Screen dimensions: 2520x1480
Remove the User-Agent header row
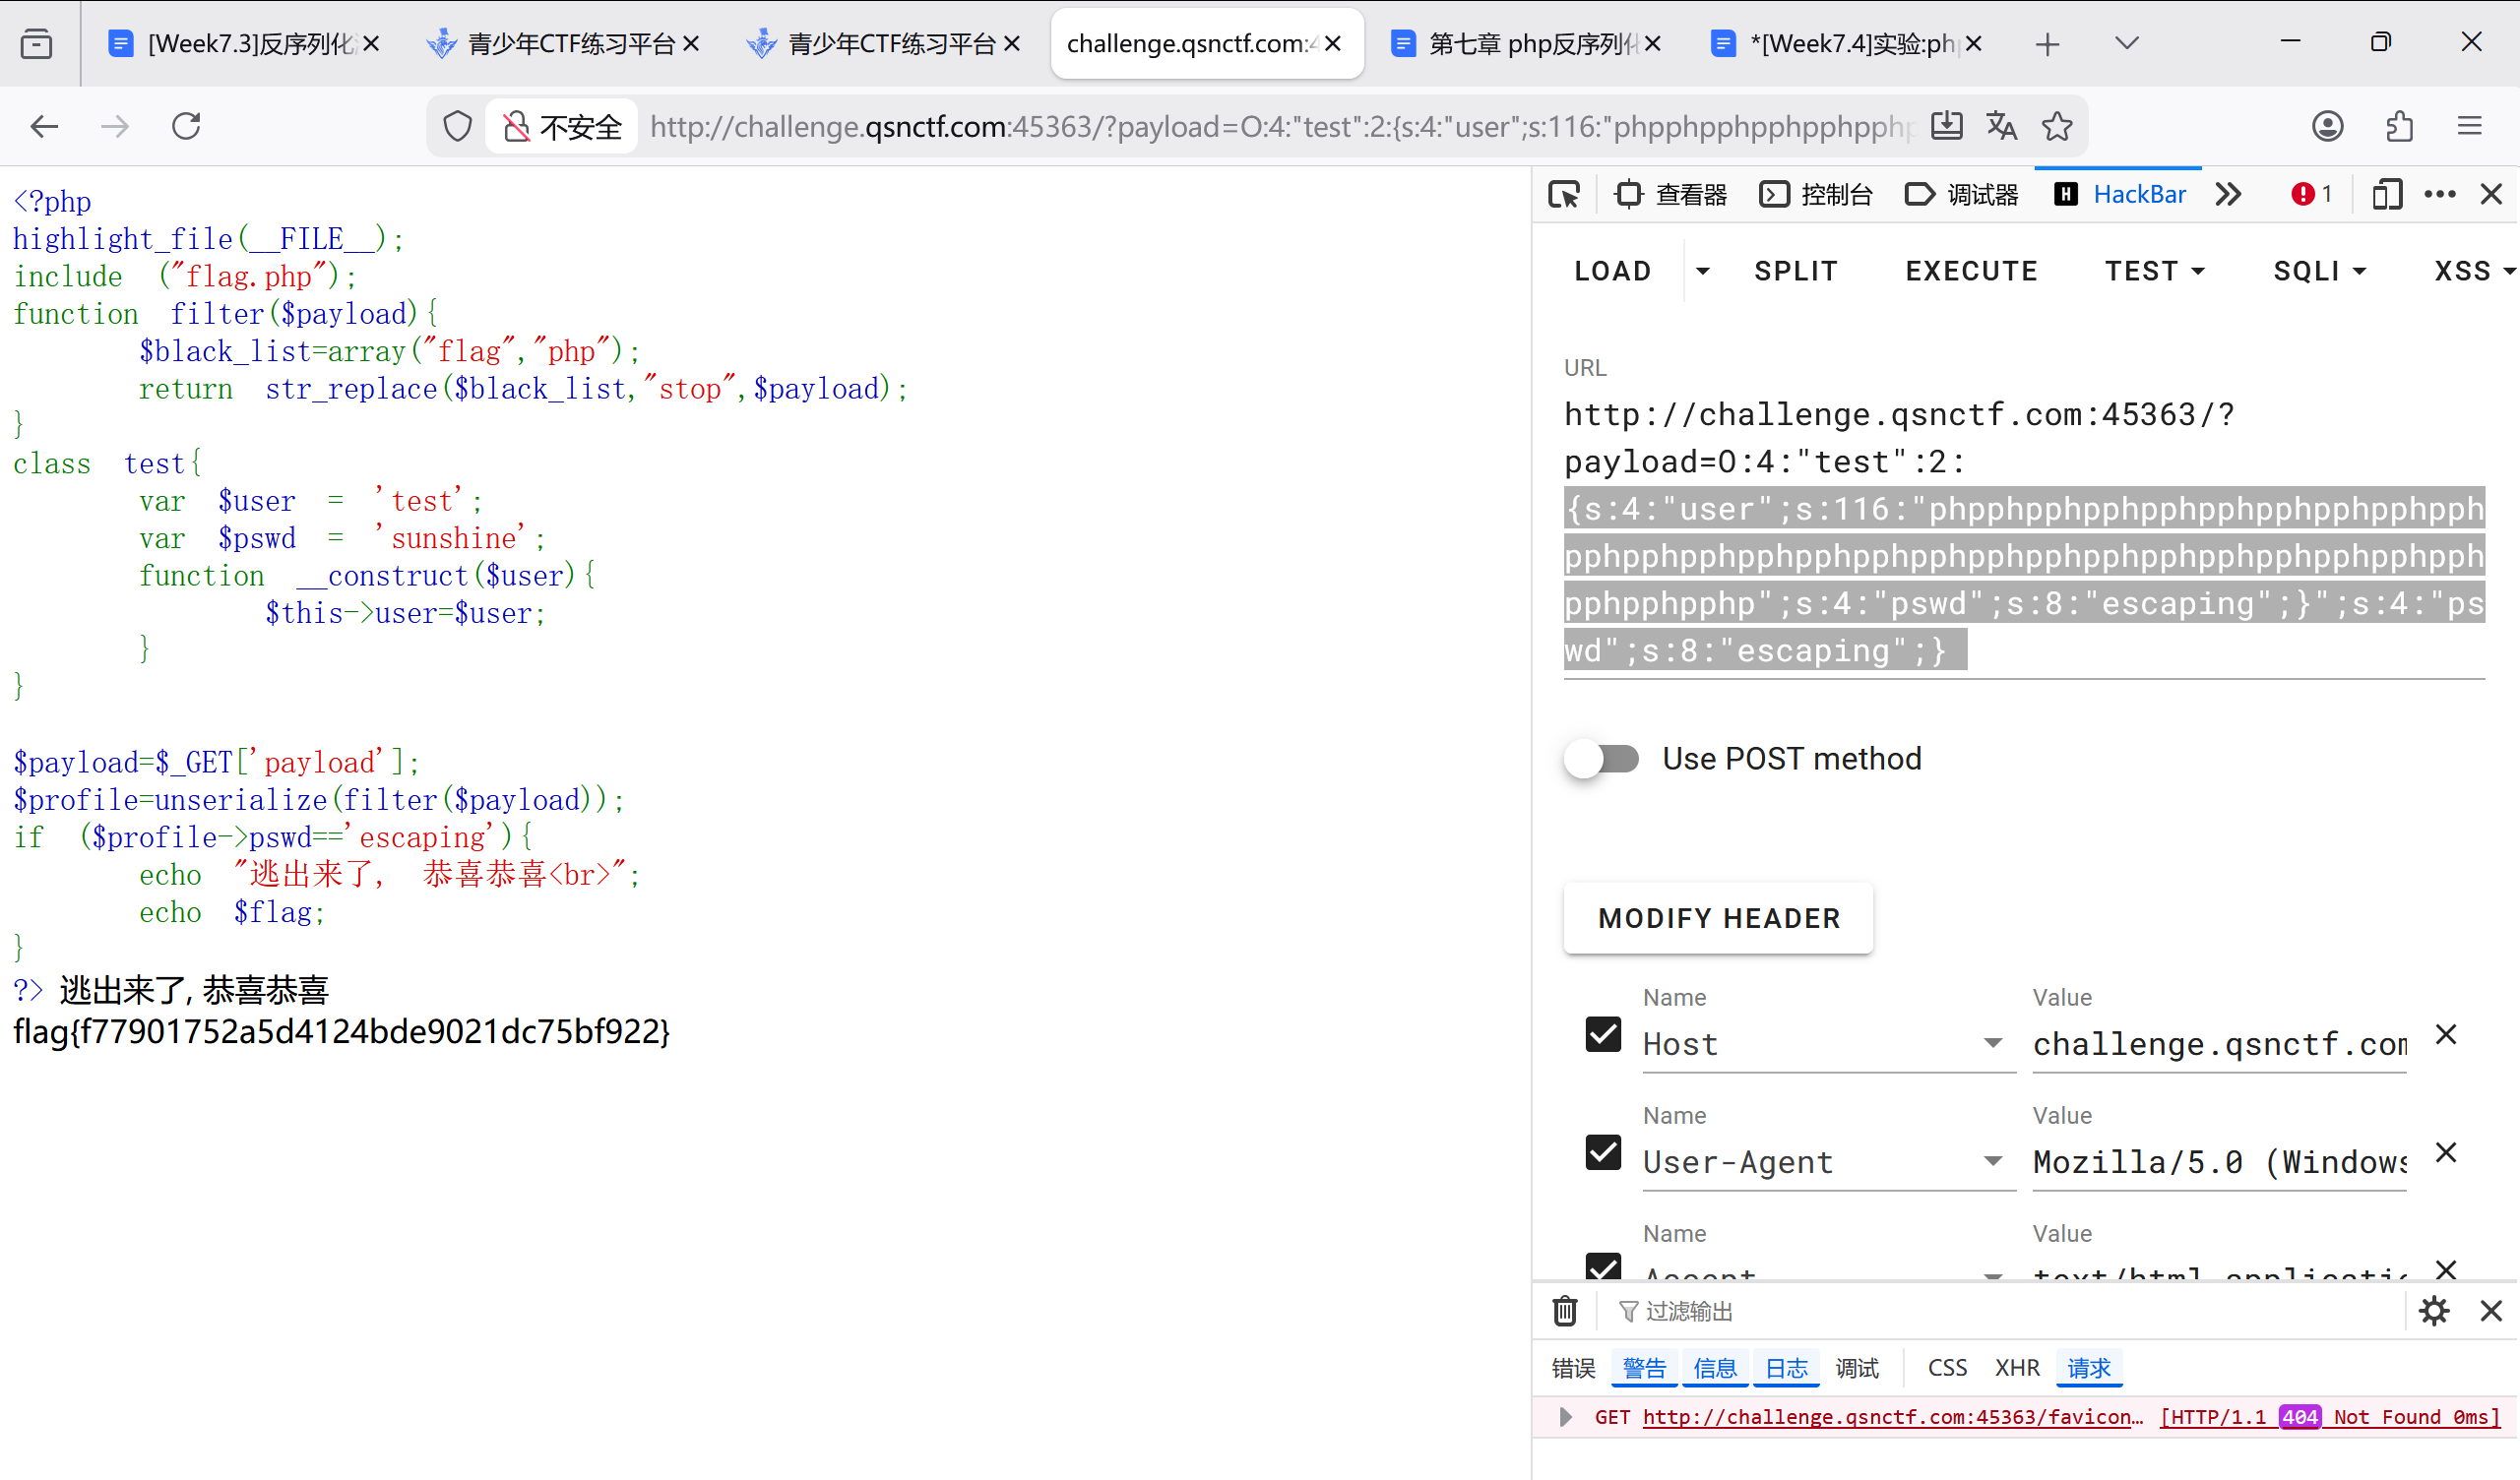2446,1153
